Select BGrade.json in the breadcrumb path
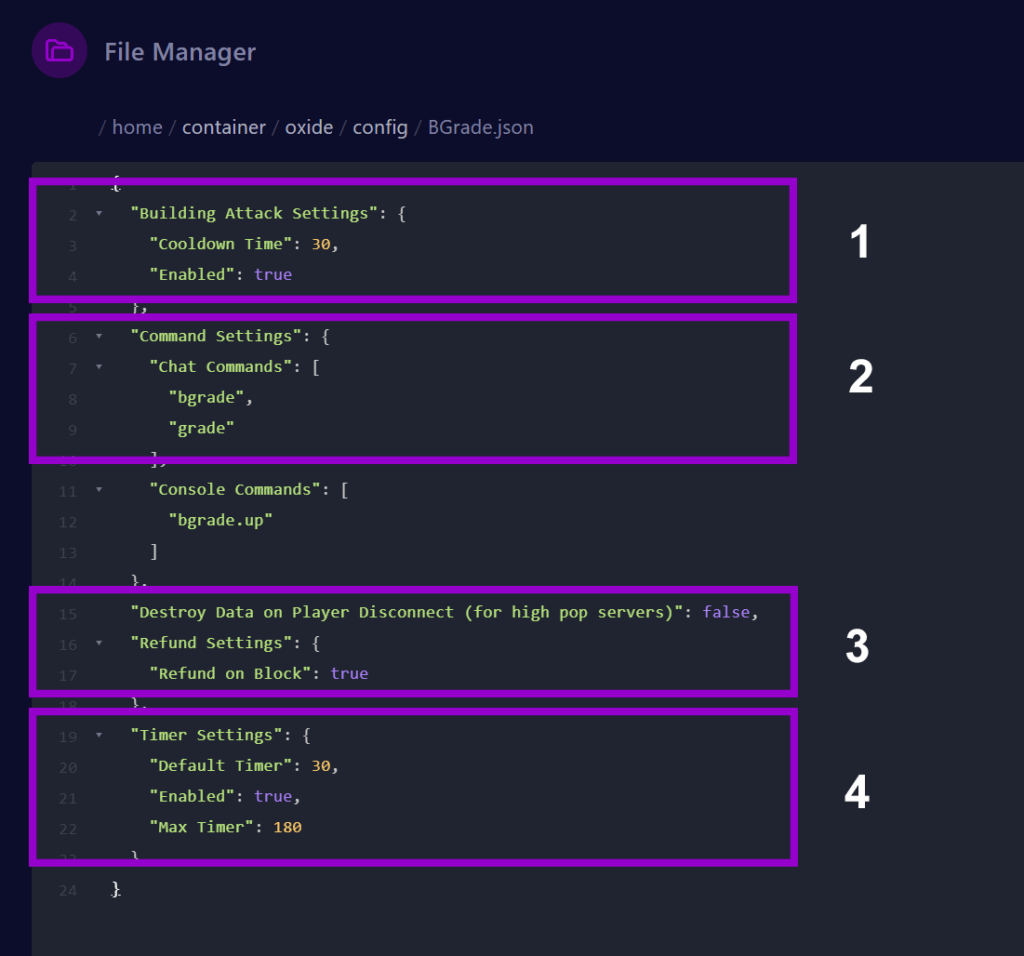Viewport: 1024px width, 956px height. (x=480, y=127)
